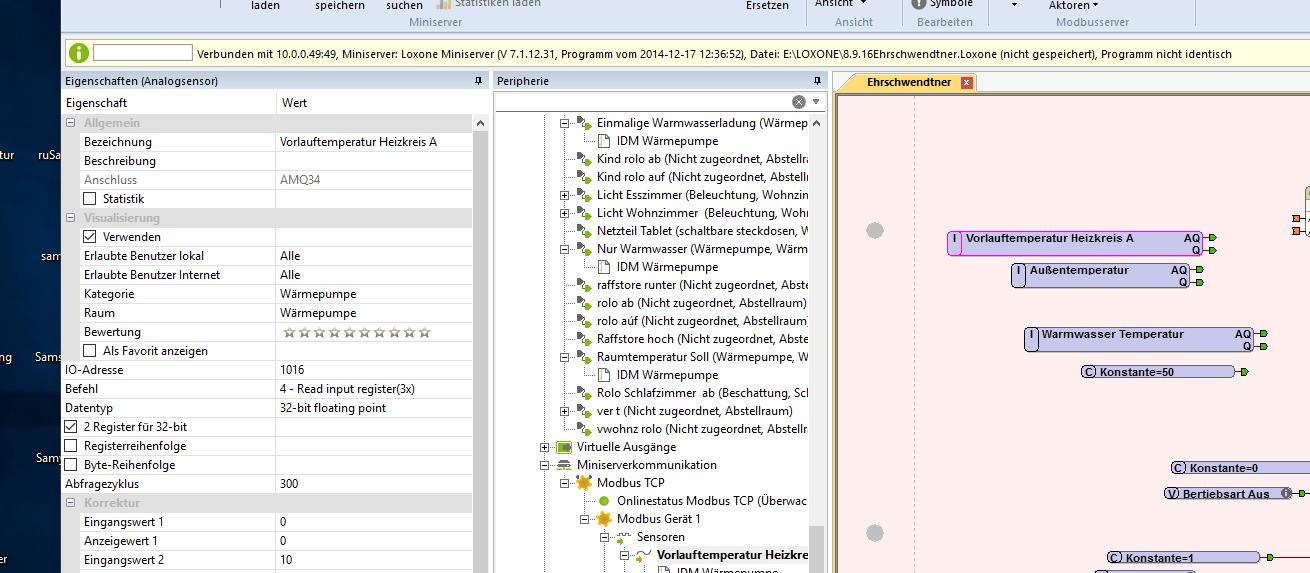
Task: Expand the Licht Esszimmer tree node
Action: [565, 195]
